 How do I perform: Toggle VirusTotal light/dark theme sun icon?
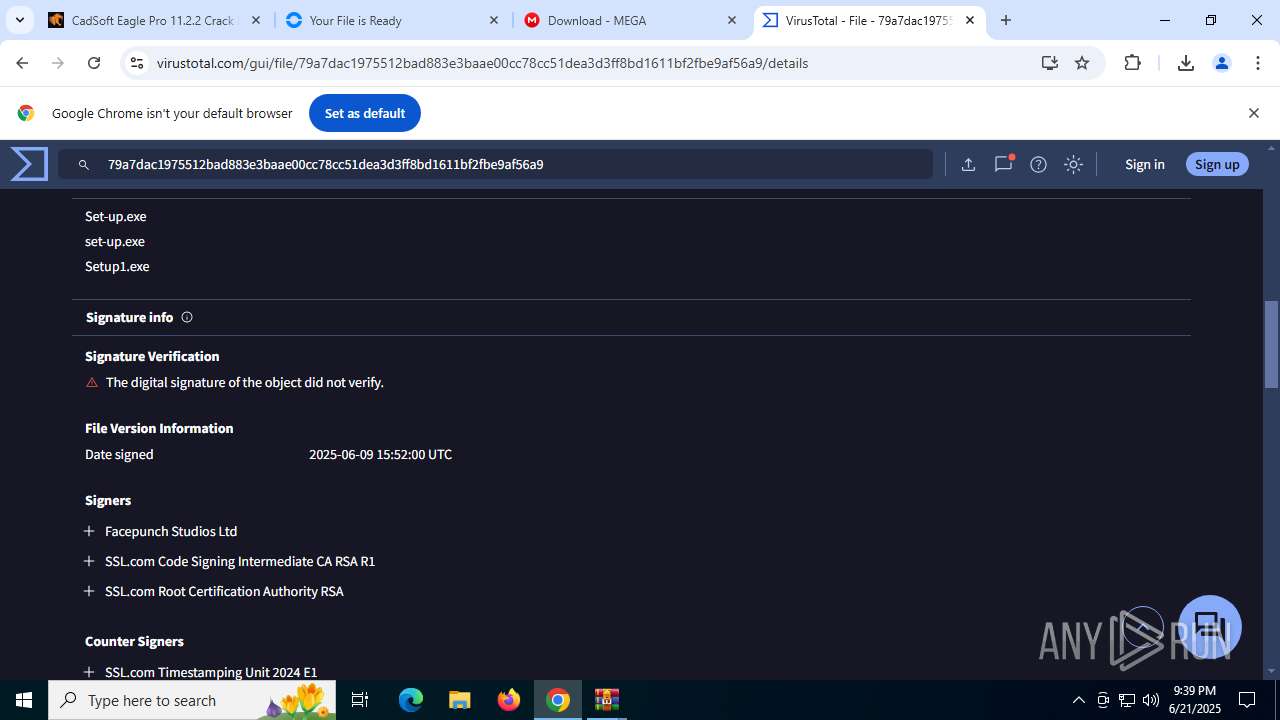click(x=1073, y=164)
